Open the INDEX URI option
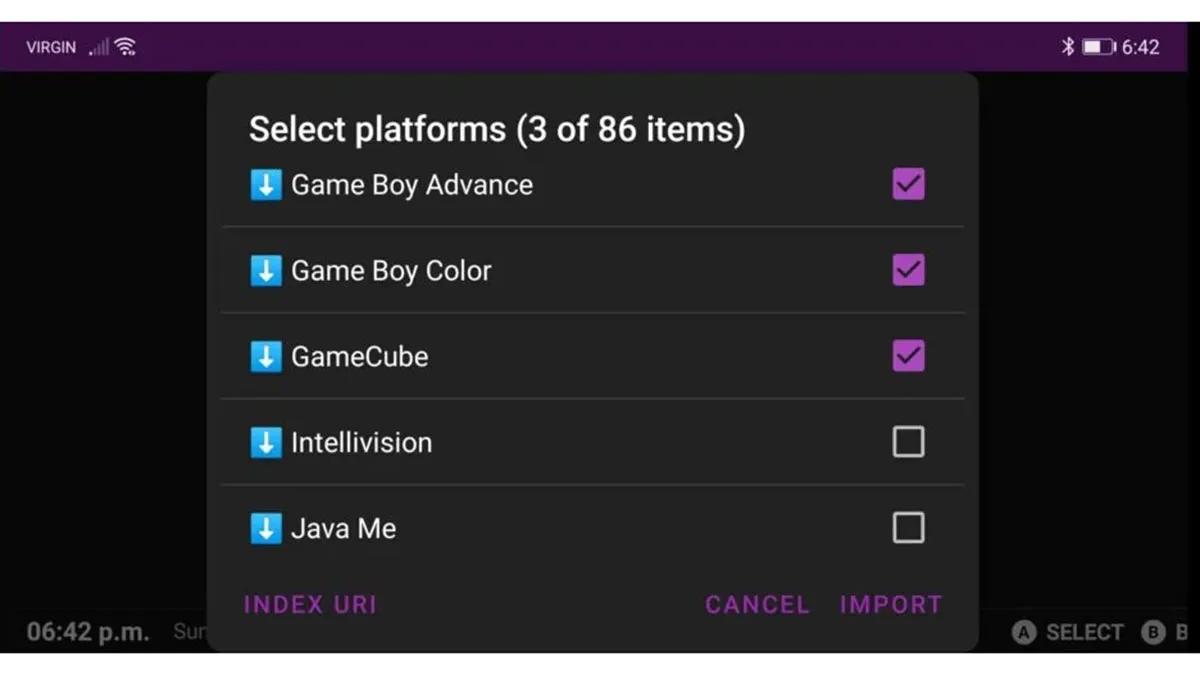 310,604
